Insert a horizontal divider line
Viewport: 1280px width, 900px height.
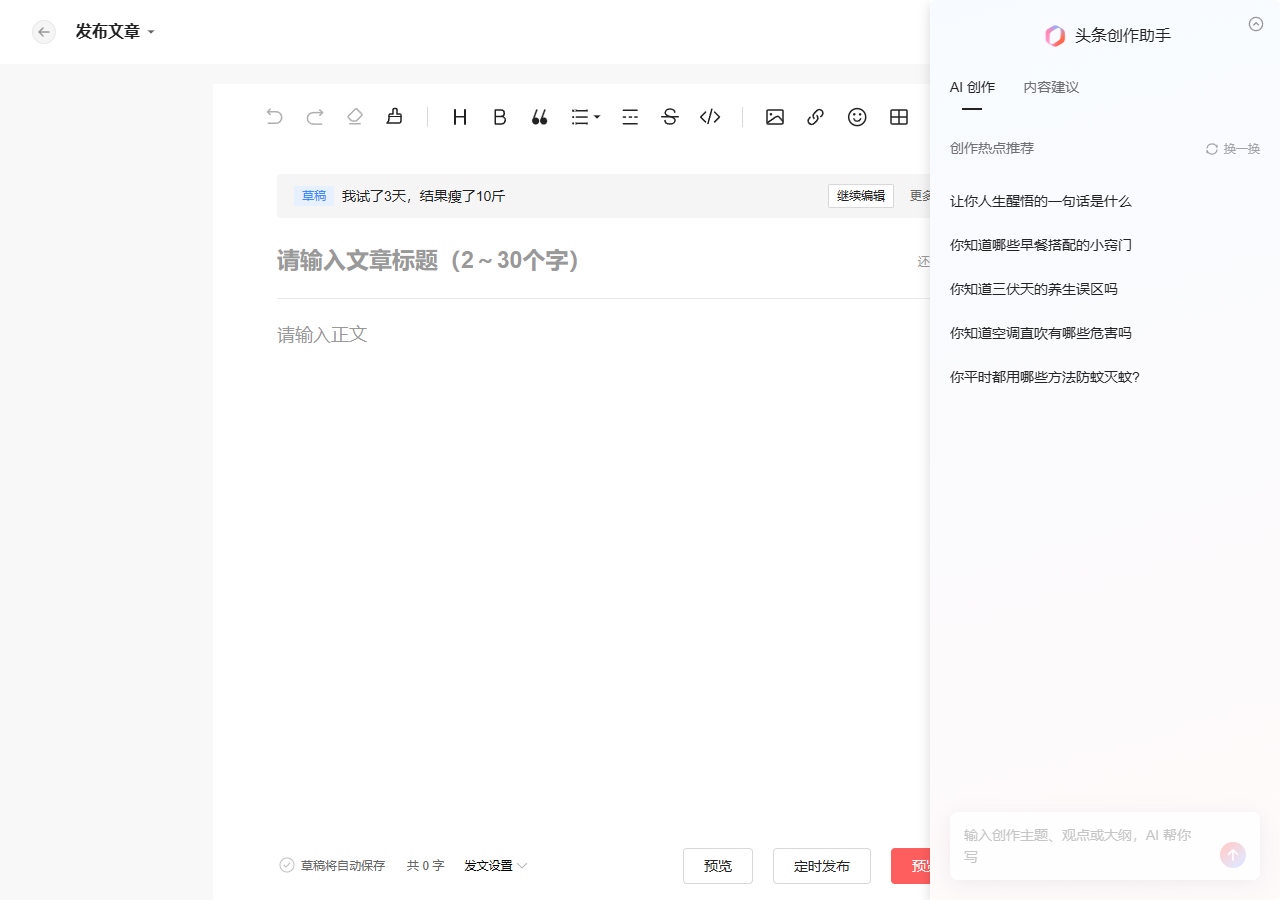(630, 117)
